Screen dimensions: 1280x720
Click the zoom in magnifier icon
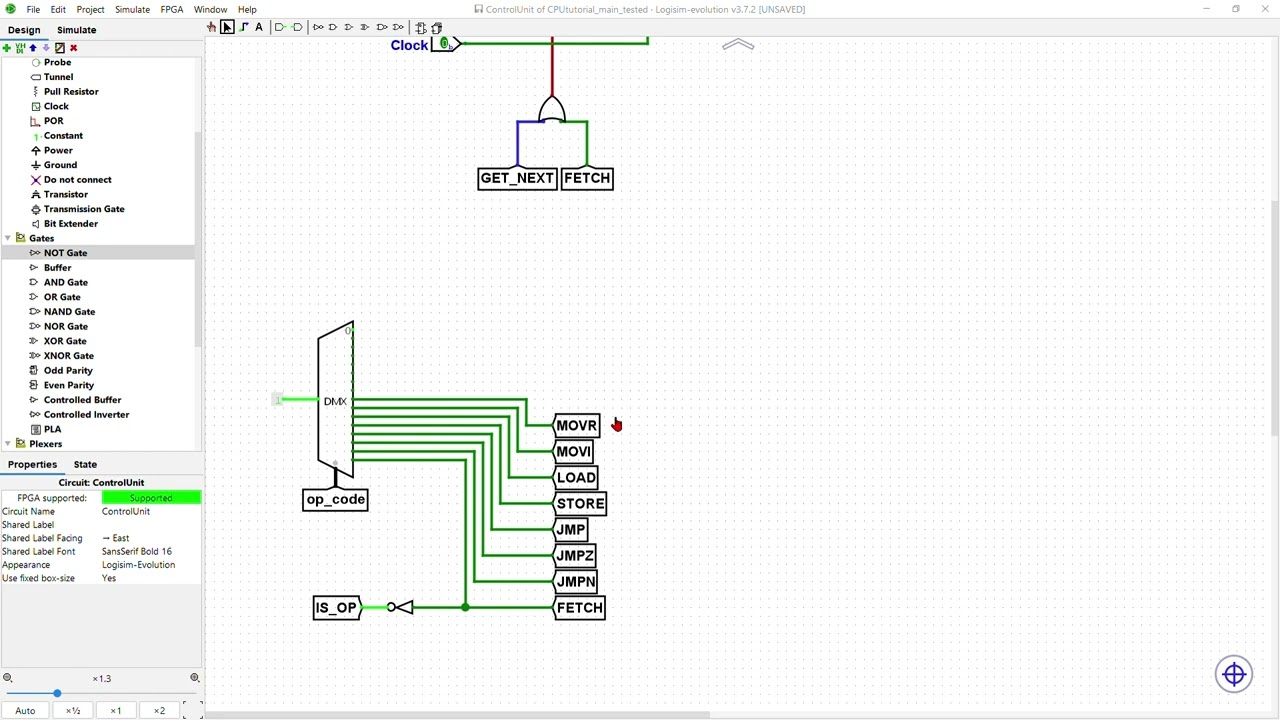click(x=194, y=678)
